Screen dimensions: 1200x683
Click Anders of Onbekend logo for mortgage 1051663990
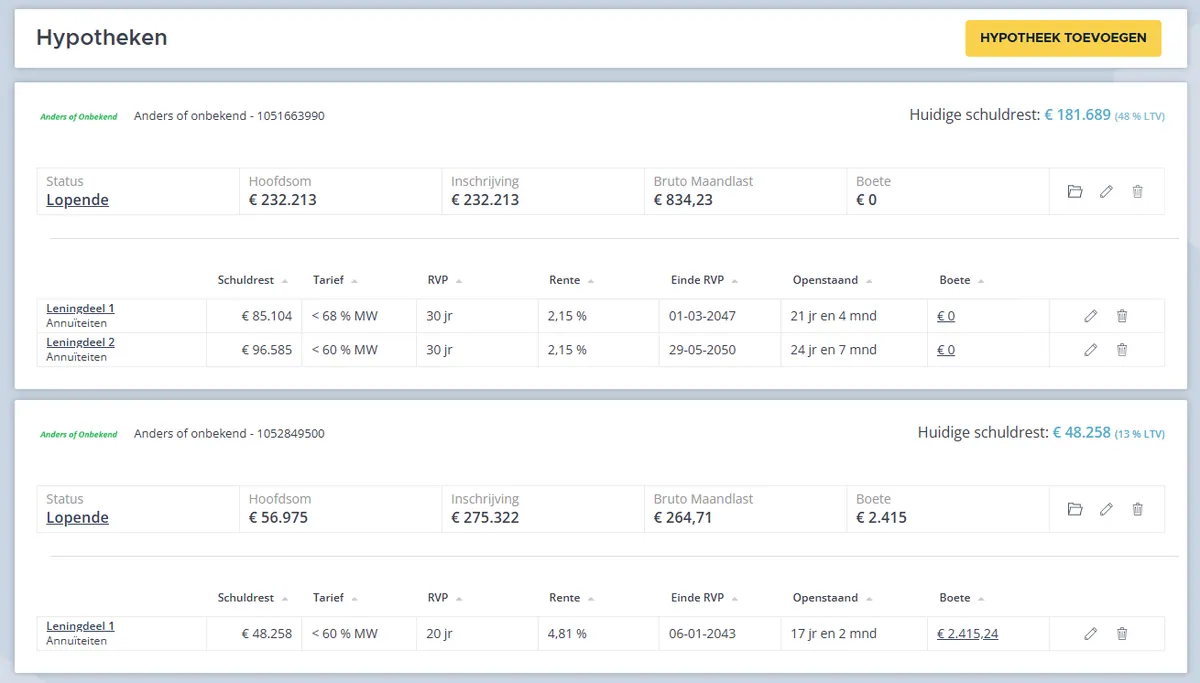pyautogui.click(x=79, y=116)
